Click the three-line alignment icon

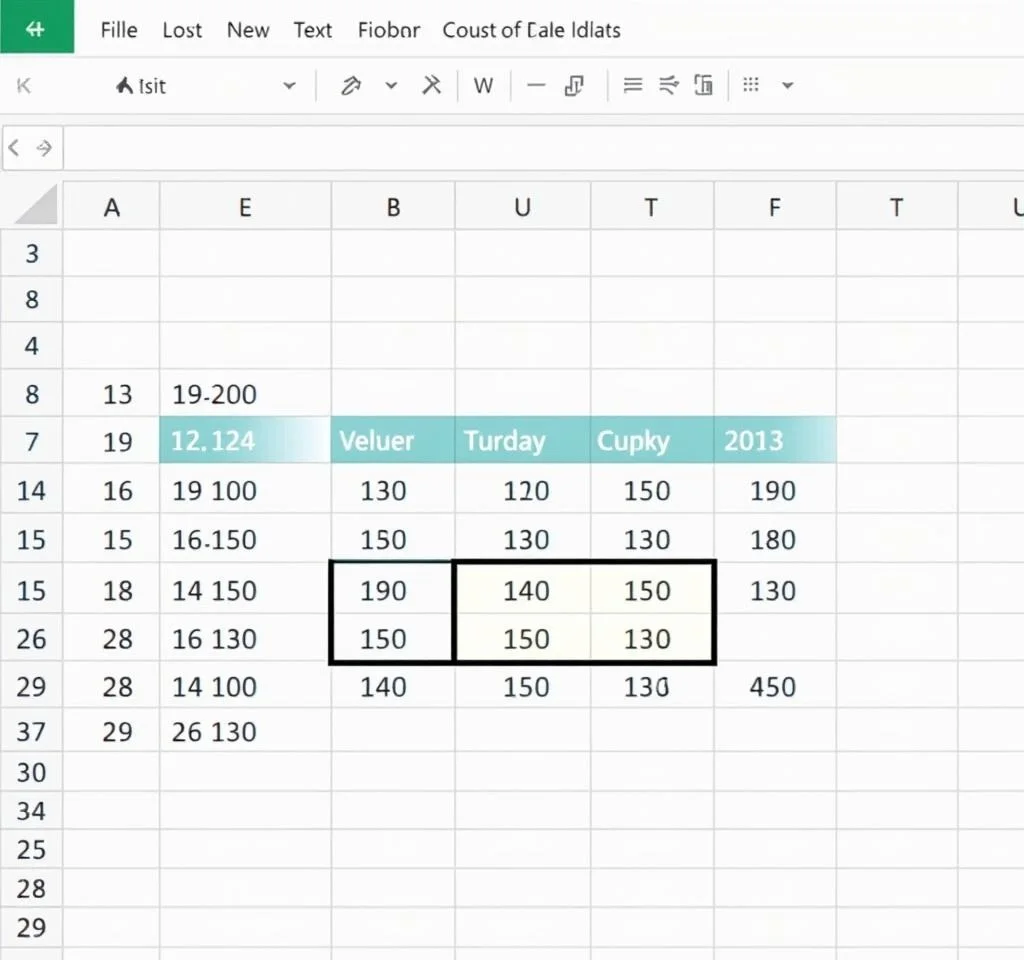click(x=632, y=86)
